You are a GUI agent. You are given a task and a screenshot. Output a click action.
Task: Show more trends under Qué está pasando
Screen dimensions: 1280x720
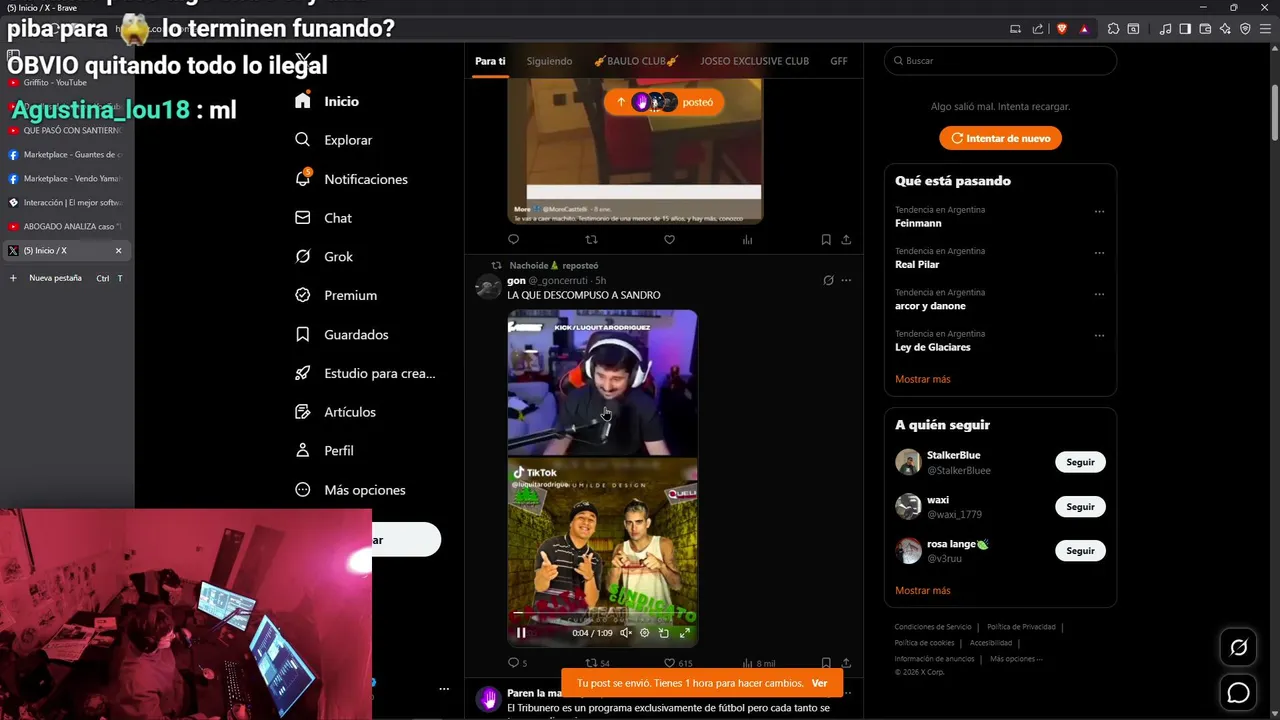[x=922, y=379]
